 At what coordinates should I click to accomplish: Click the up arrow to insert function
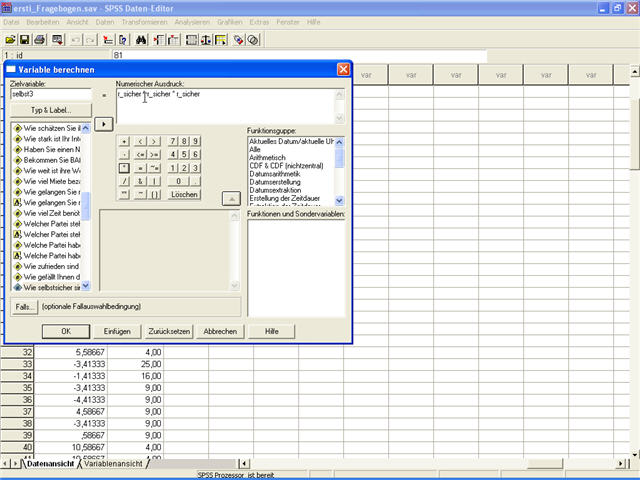230,197
